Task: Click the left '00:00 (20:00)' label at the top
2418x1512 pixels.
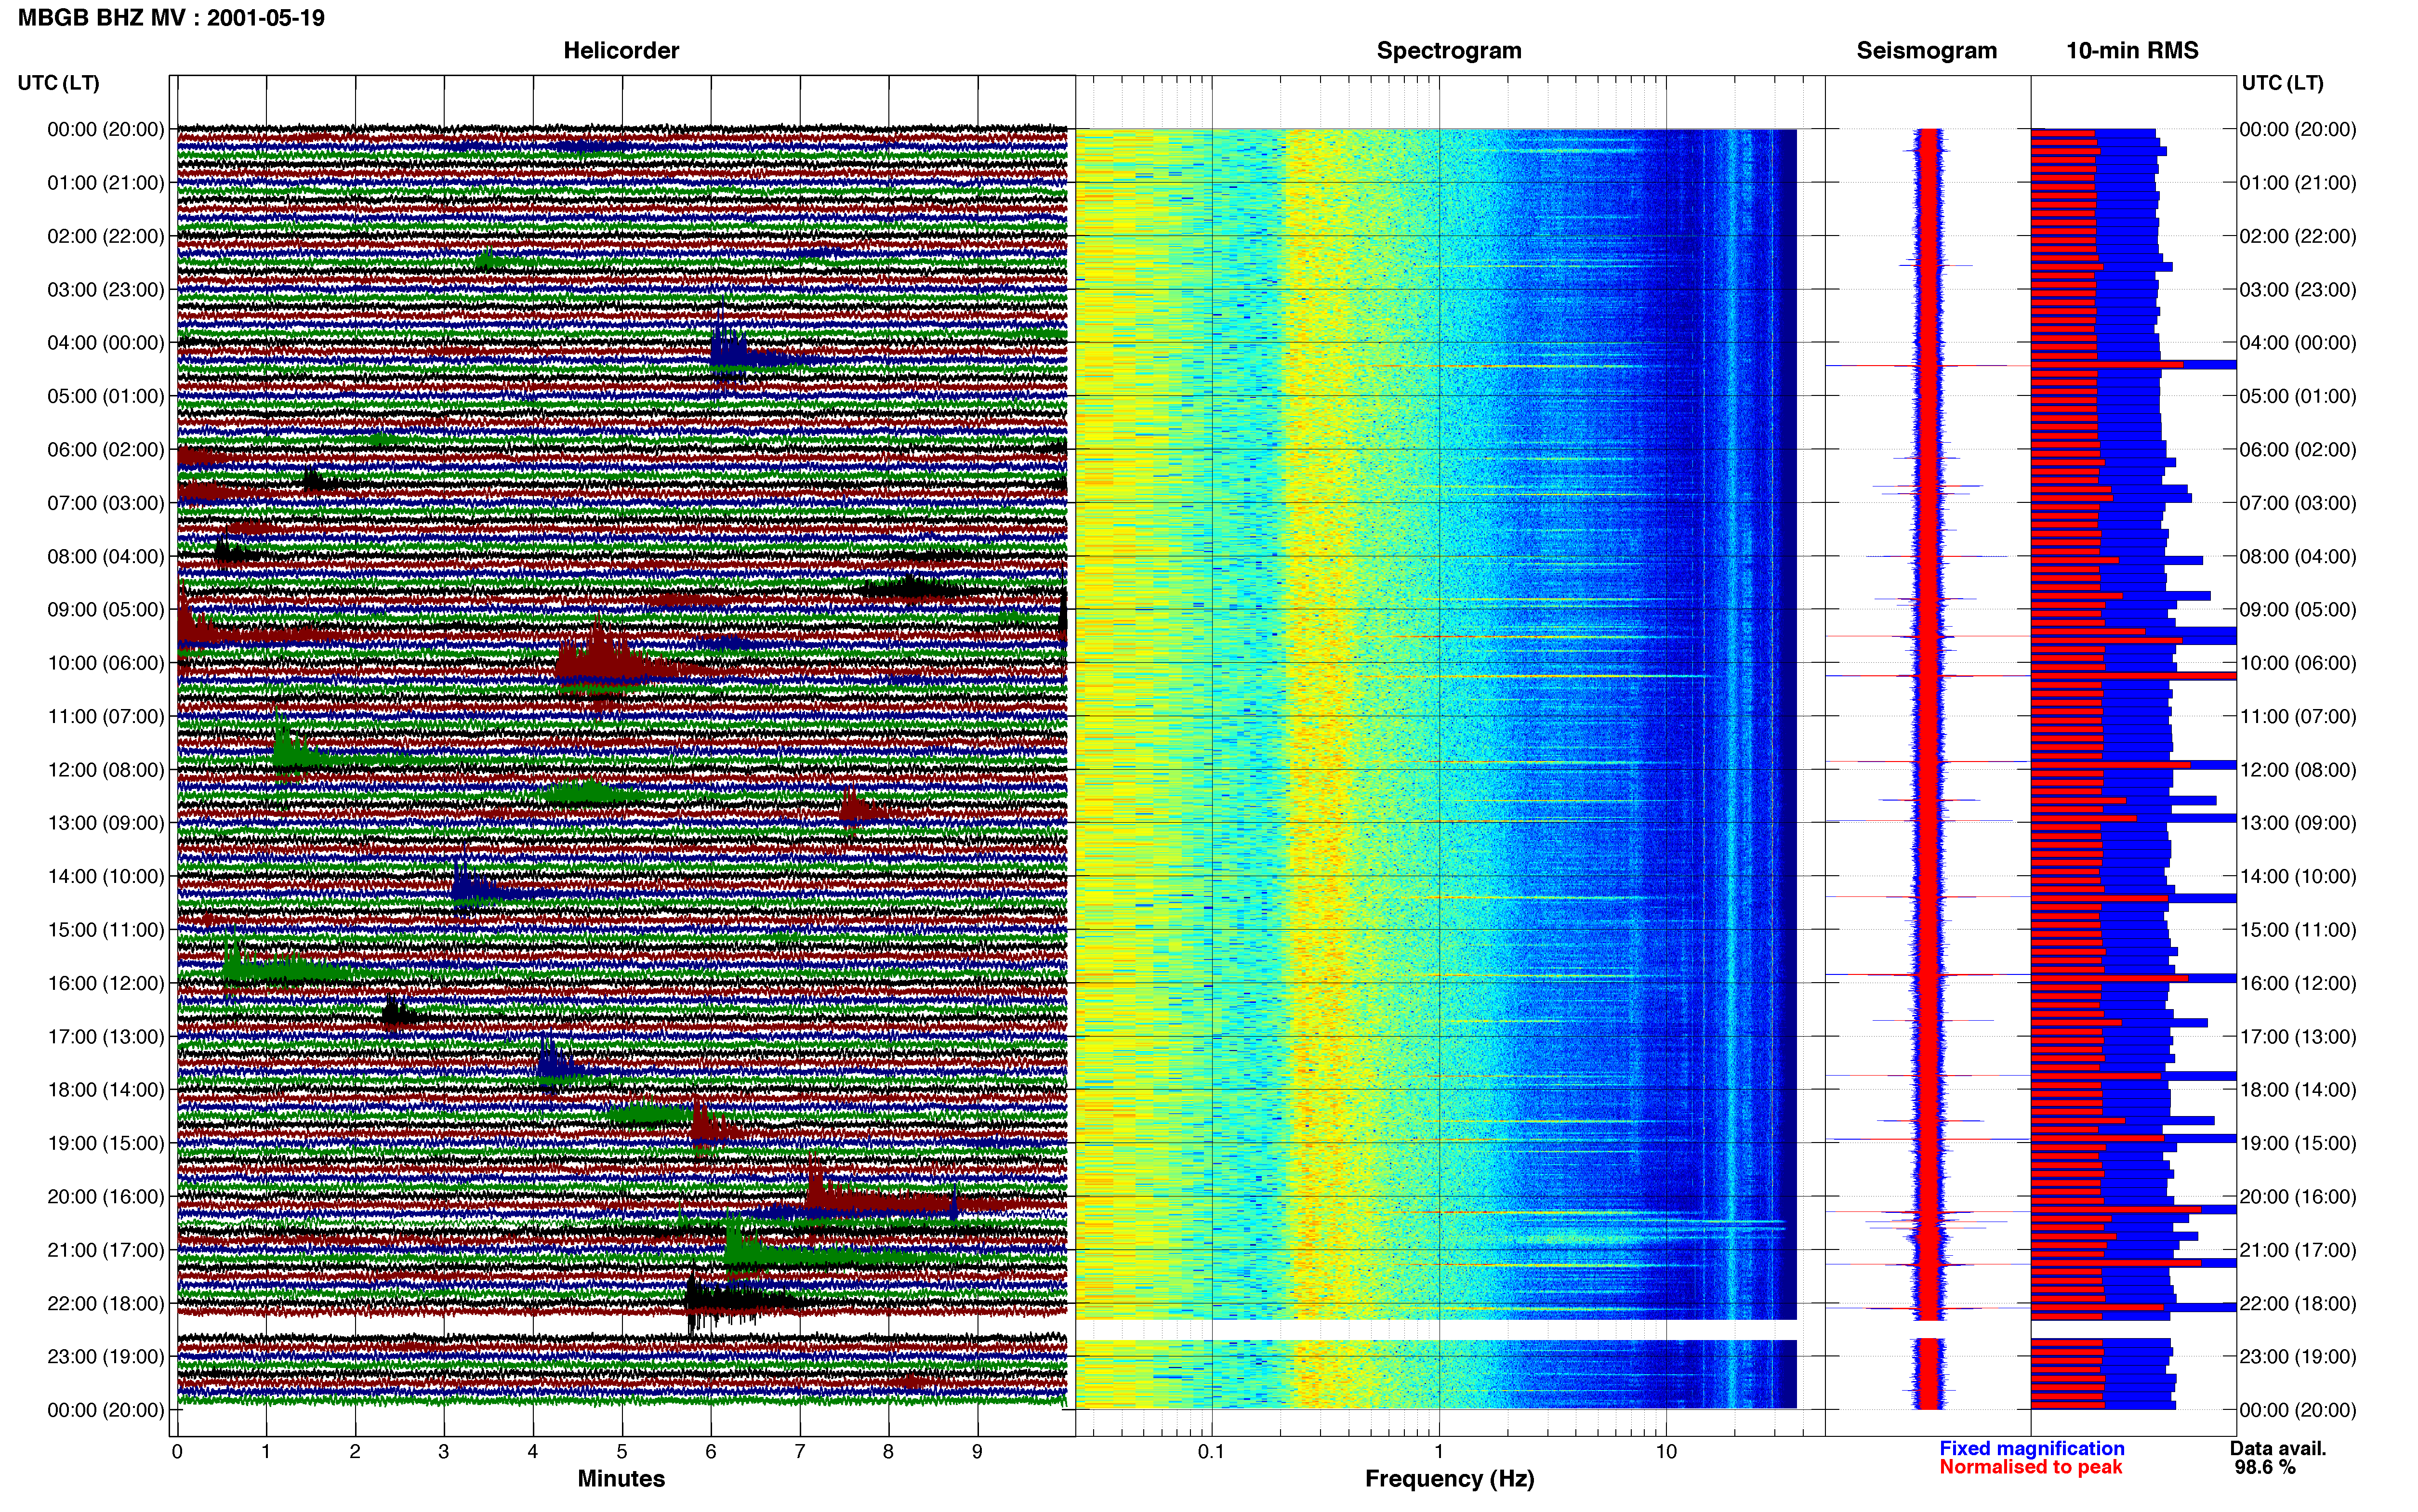Action: pos(106,130)
